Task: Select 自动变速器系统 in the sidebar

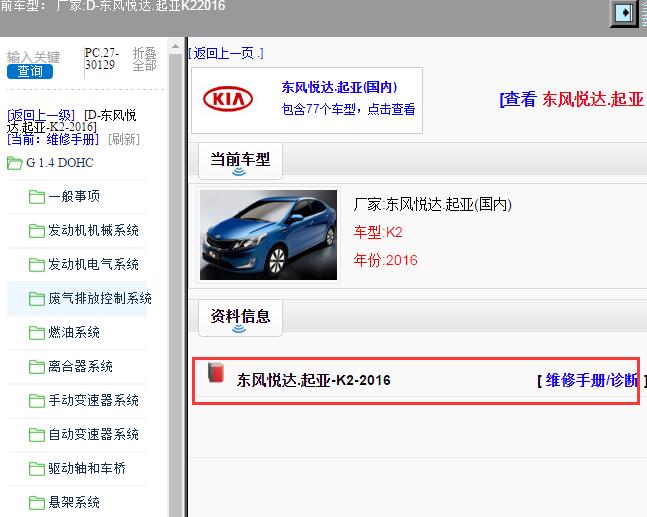Action: (93, 434)
